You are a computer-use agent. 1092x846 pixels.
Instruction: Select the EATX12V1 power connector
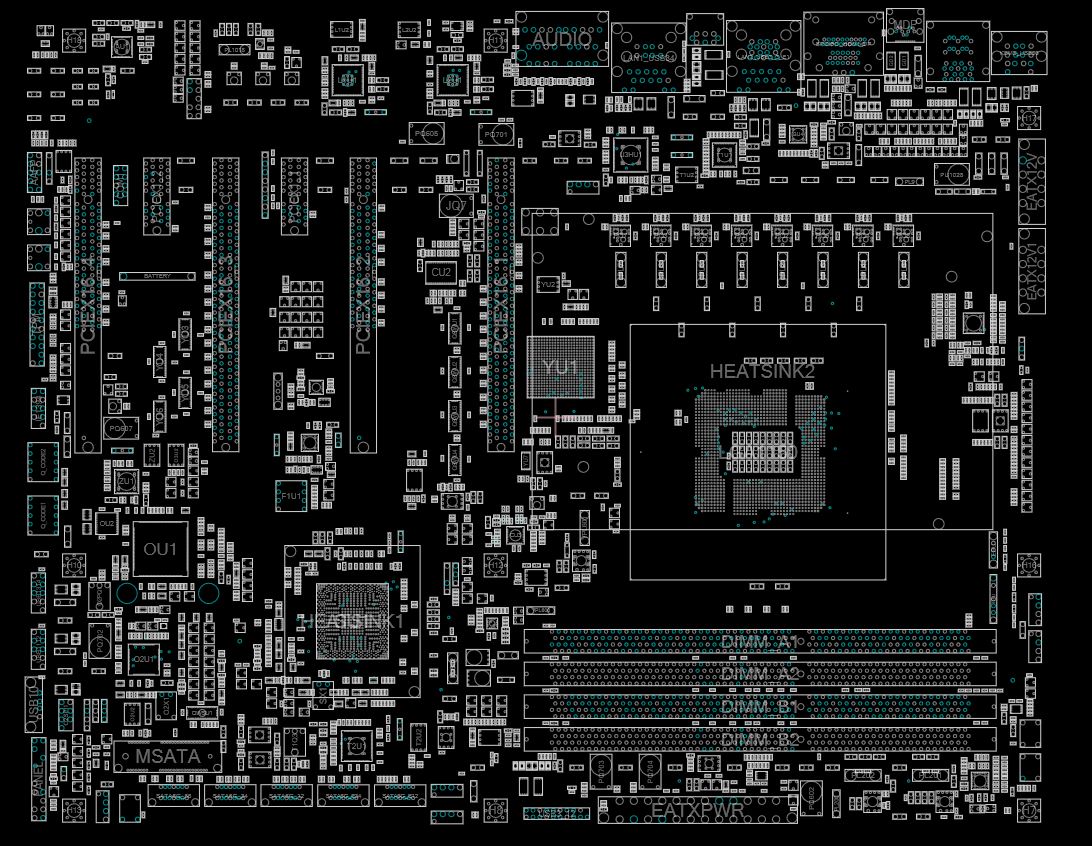click(x=1031, y=271)
